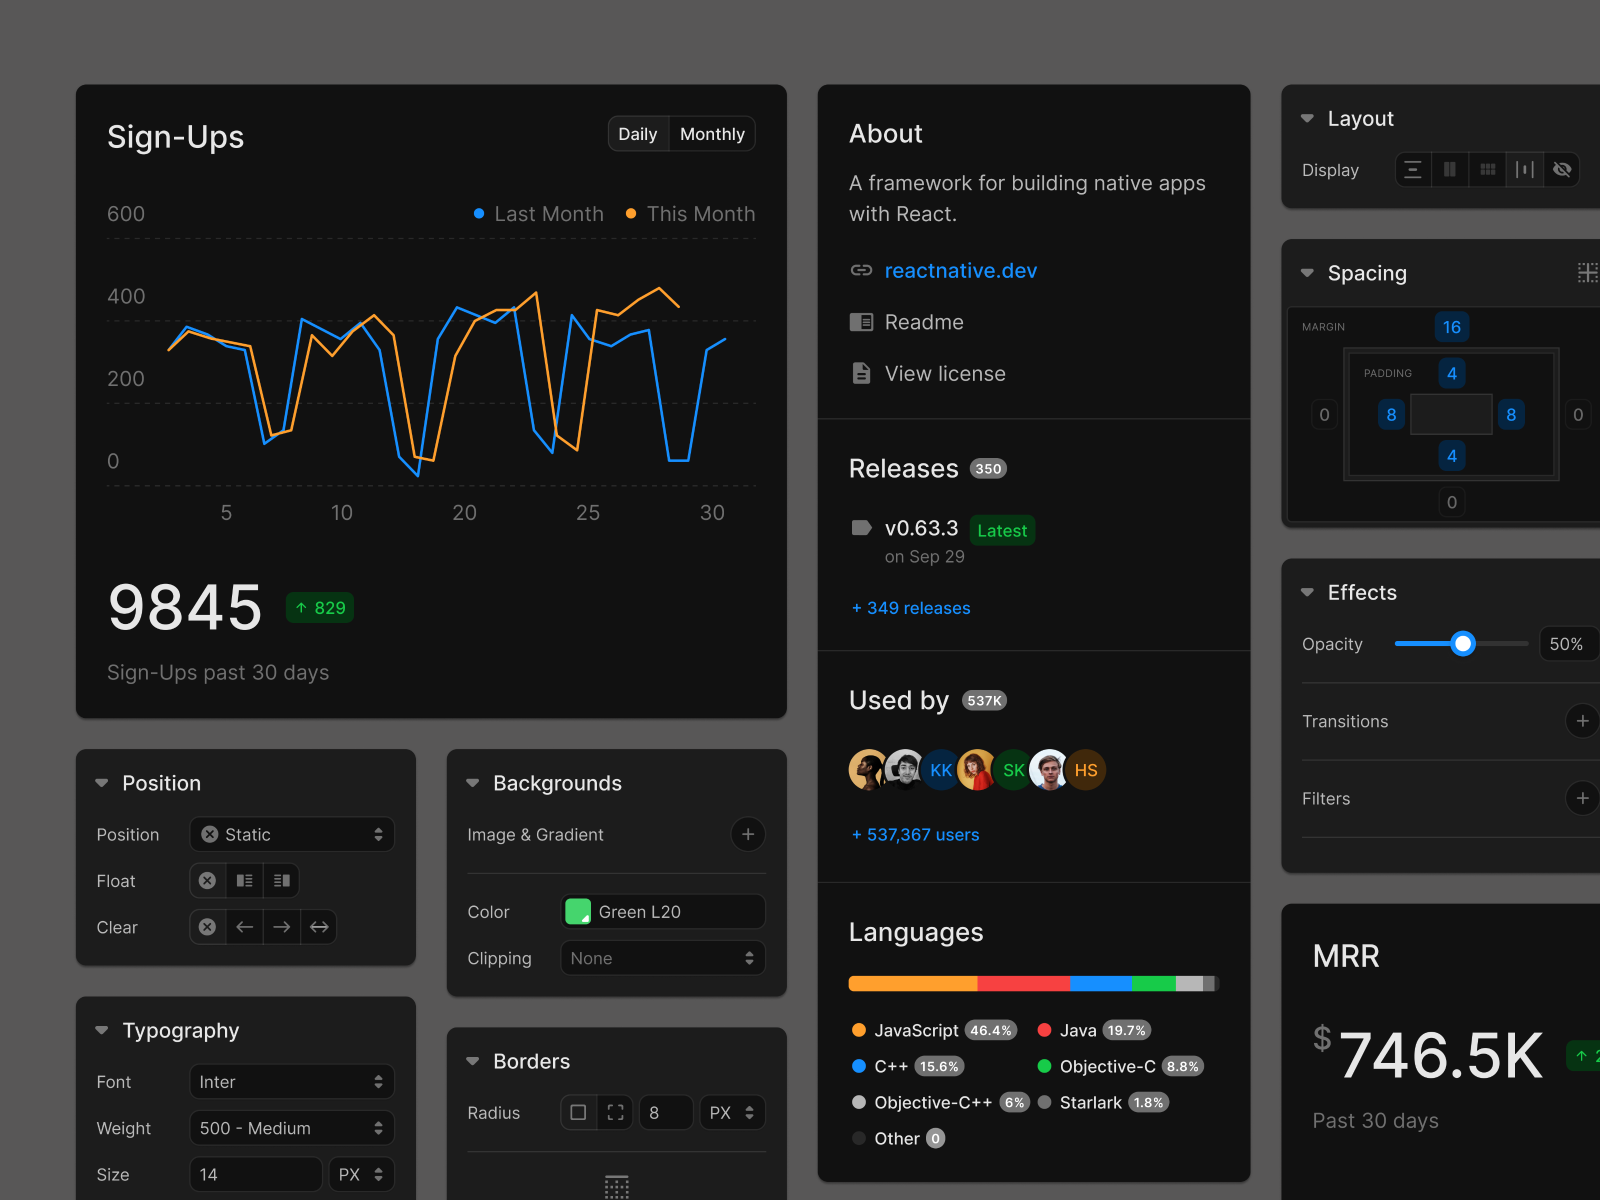
Task: Click the Opacity slider handle
Action: (1463, 644)
